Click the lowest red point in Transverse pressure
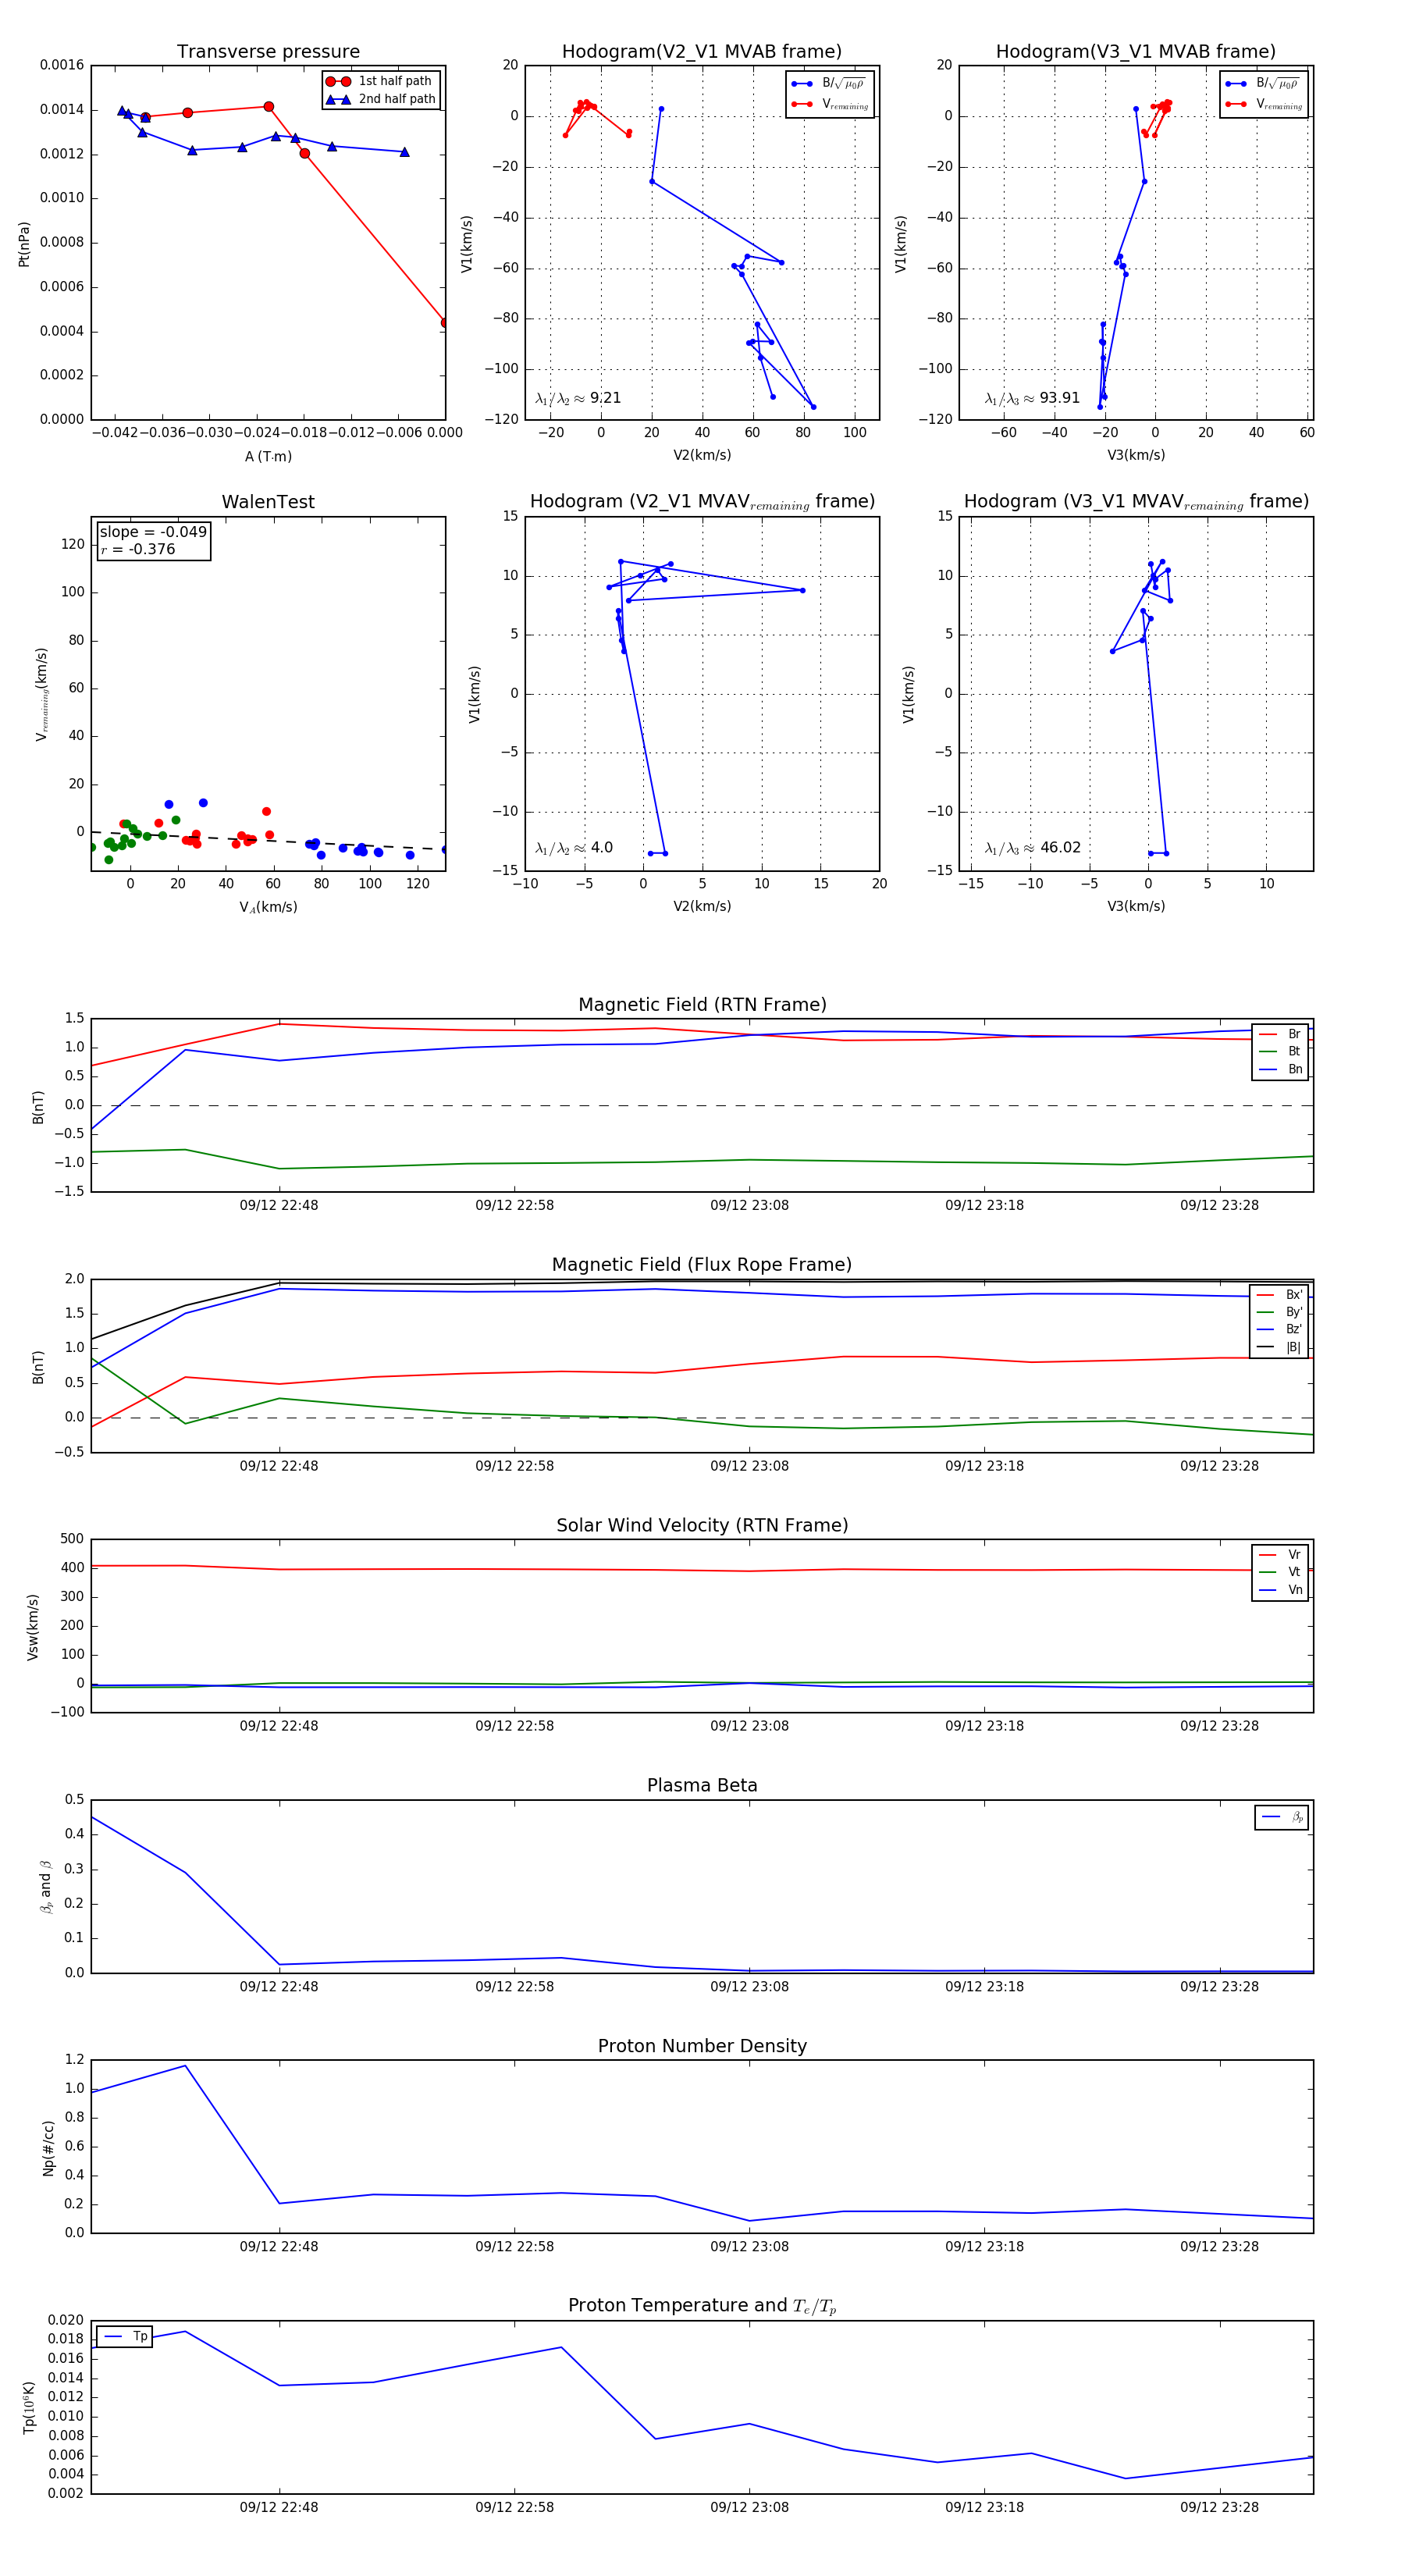This screenshot has height=2576, width=1405. pos(444,322)
